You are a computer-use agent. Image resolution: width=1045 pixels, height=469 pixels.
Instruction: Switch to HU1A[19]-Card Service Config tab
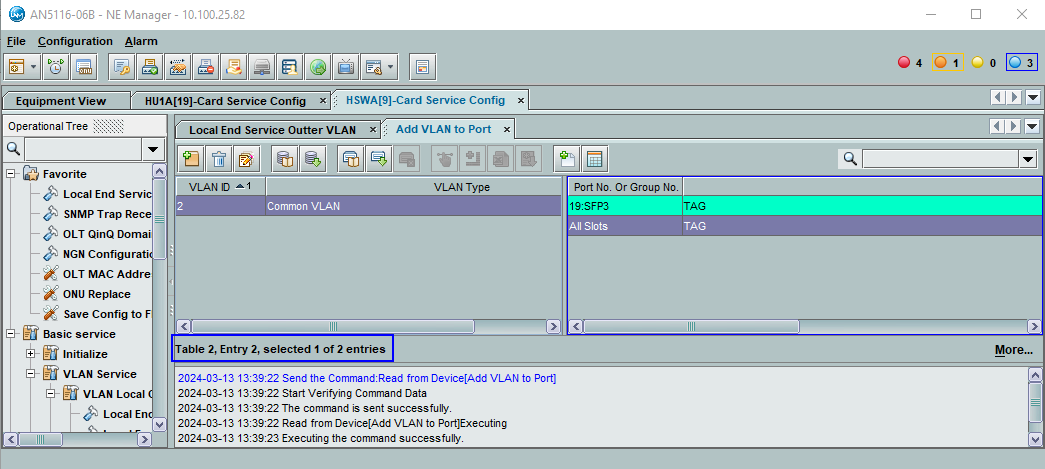coord(225,101)
